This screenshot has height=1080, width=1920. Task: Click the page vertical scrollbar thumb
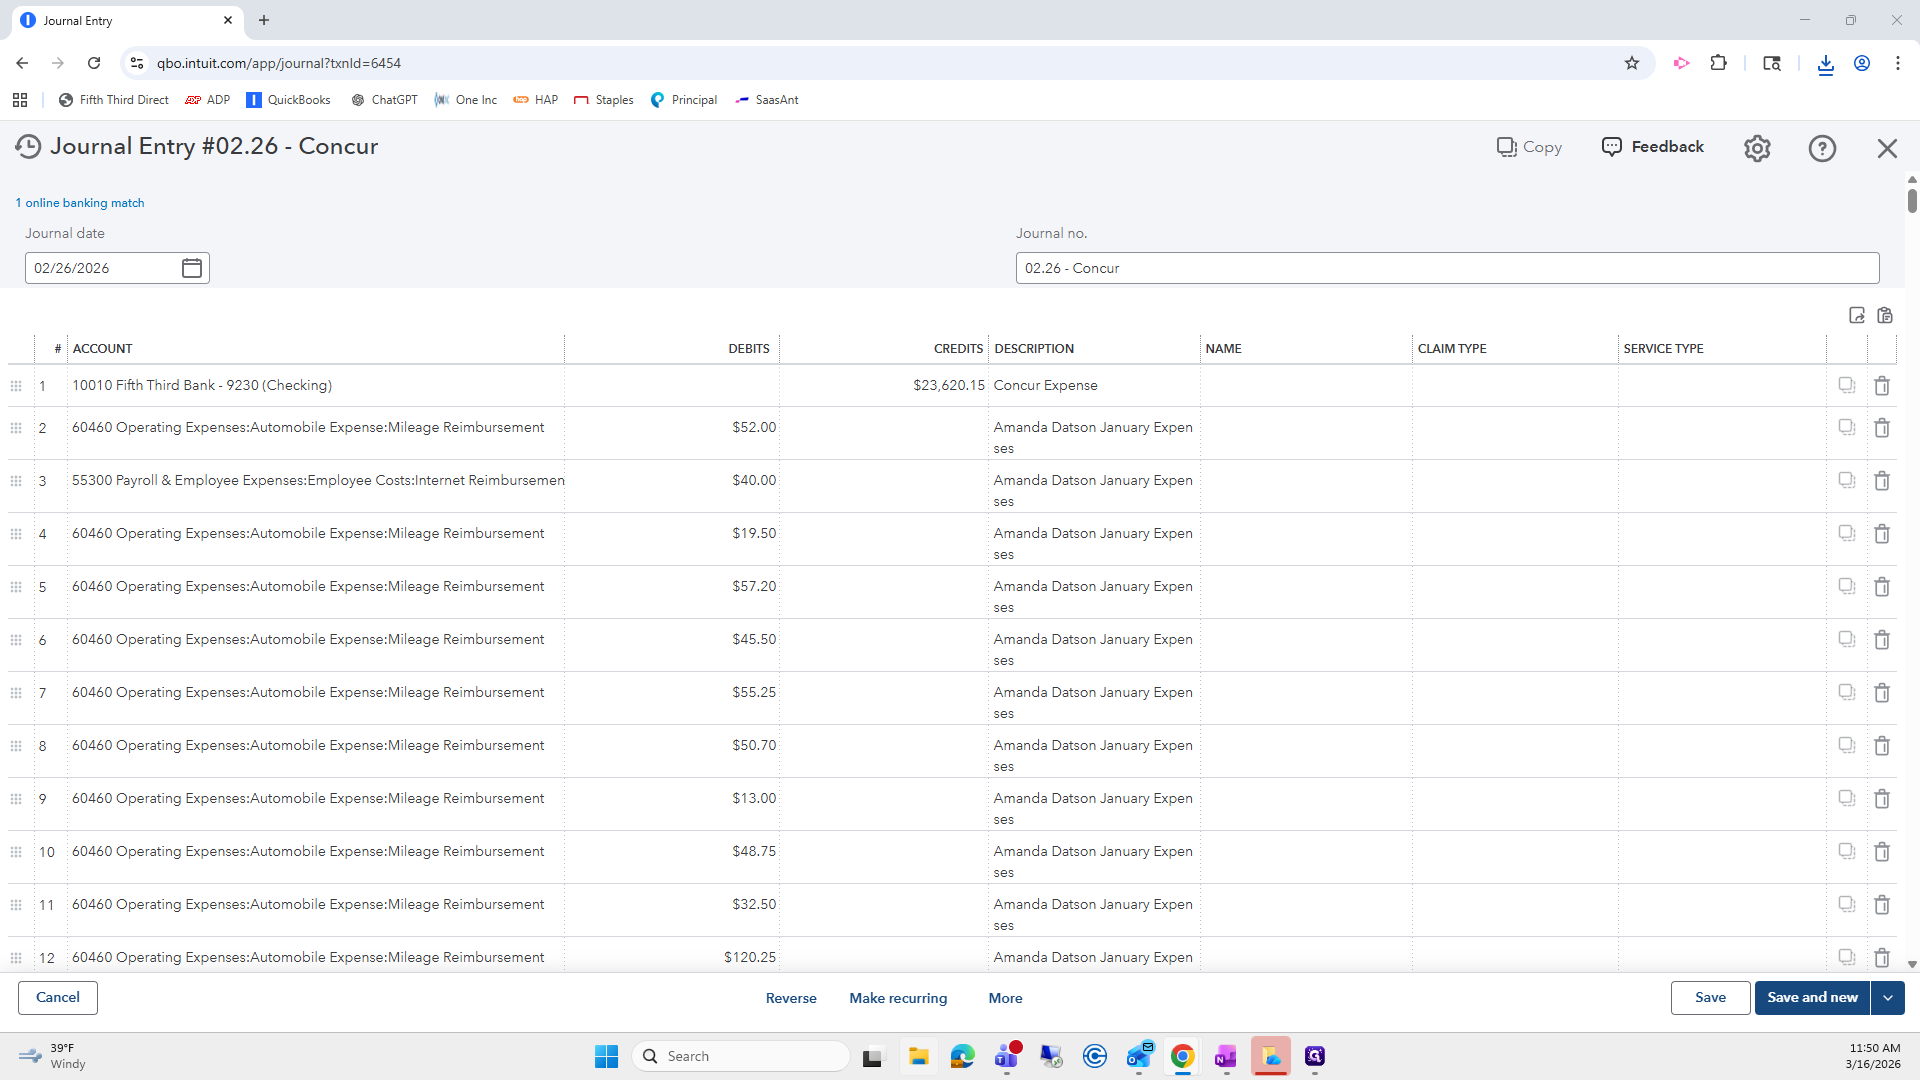[x=1912, y=200]
